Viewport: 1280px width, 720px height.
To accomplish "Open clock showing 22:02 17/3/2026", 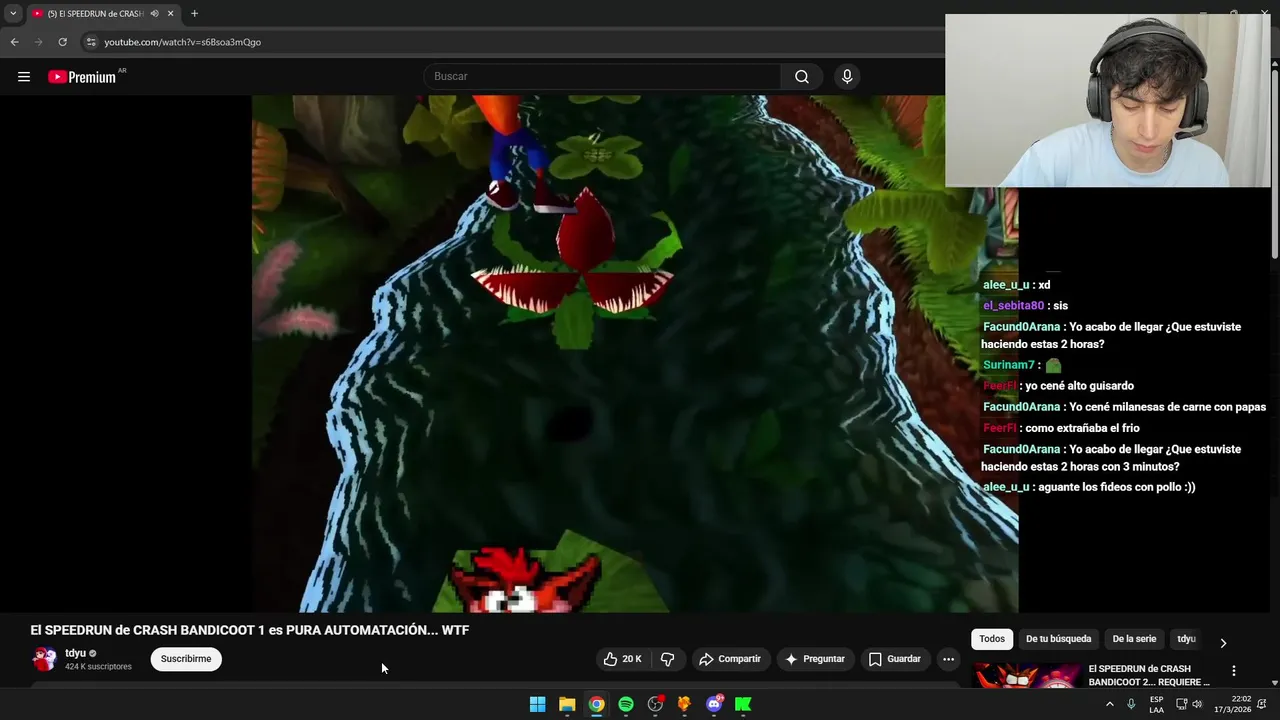I will 1232,704.
